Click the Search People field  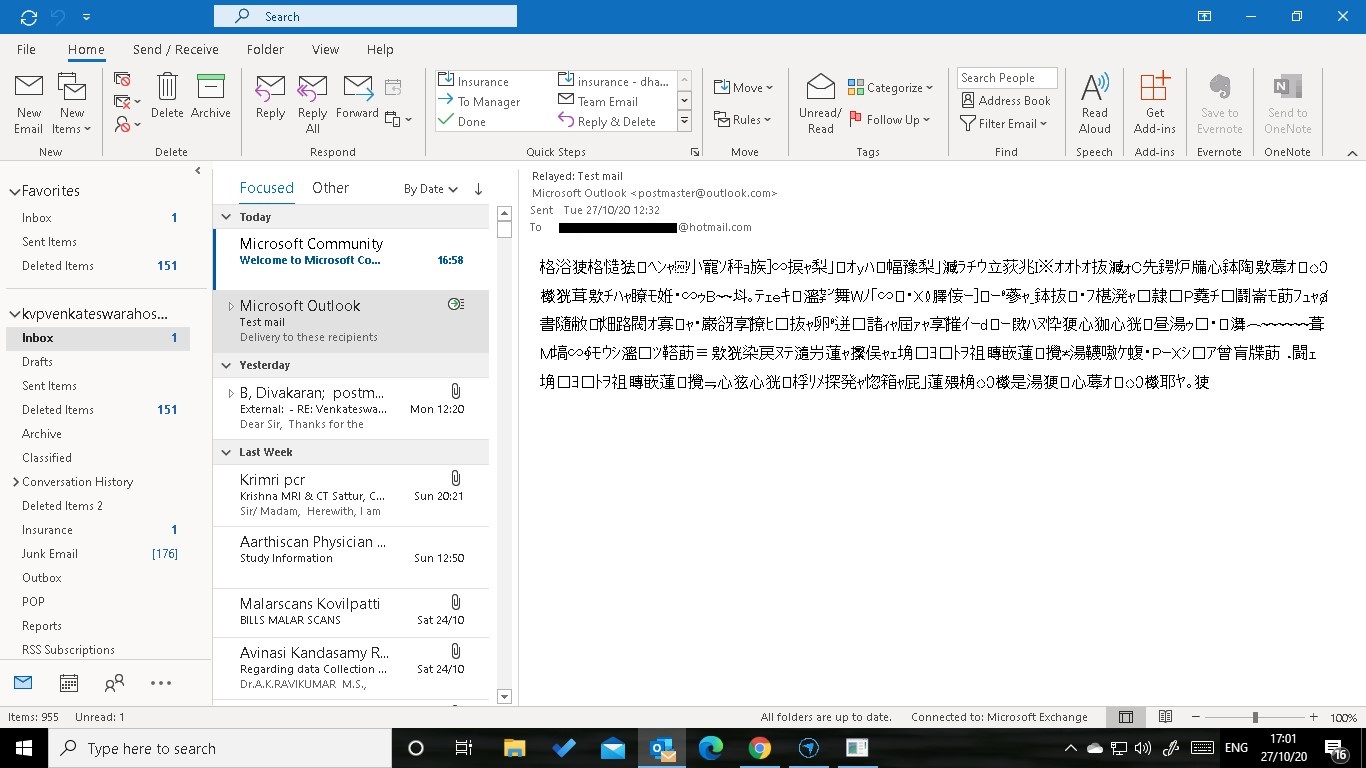[x=1007, y=78]
